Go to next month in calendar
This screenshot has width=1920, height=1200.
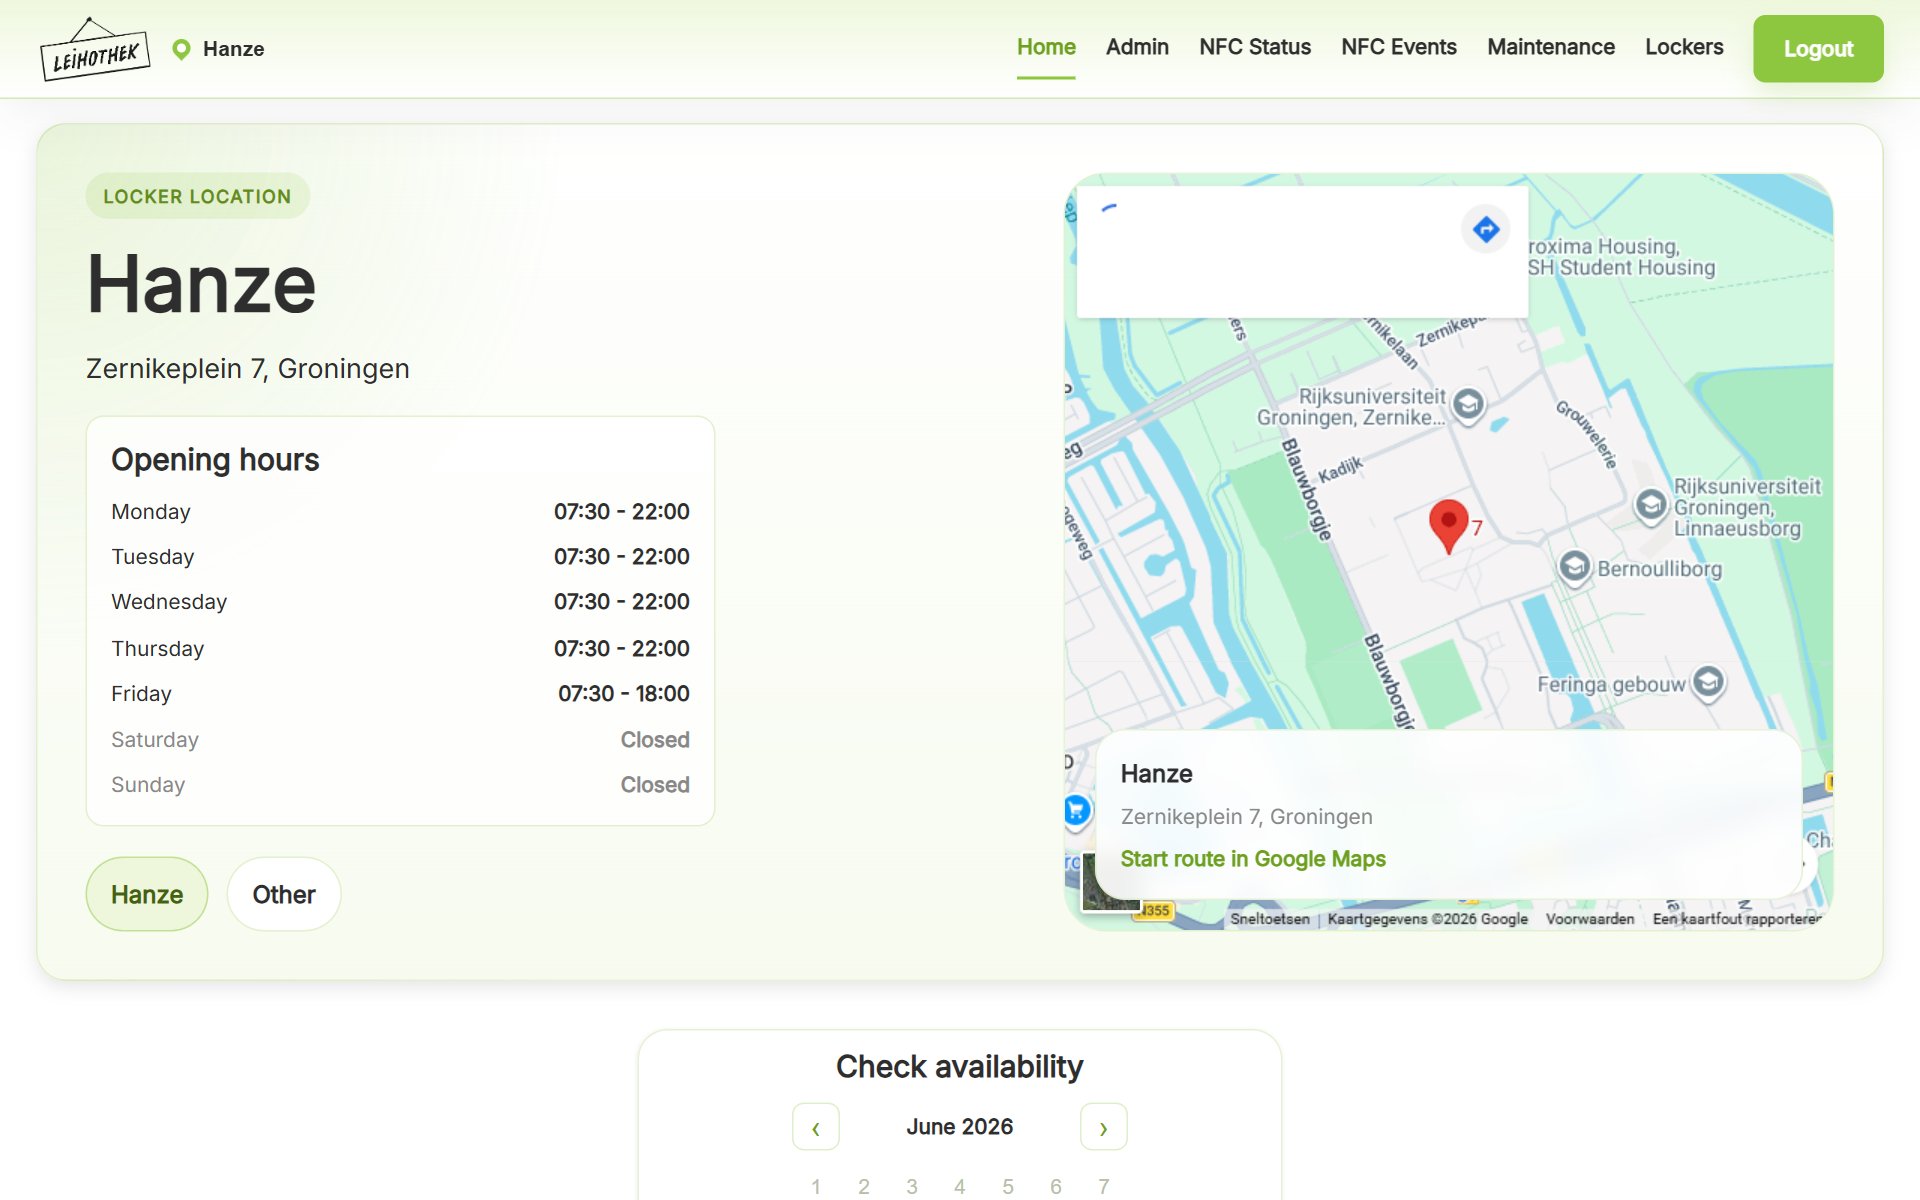tap(1104, 1127)
